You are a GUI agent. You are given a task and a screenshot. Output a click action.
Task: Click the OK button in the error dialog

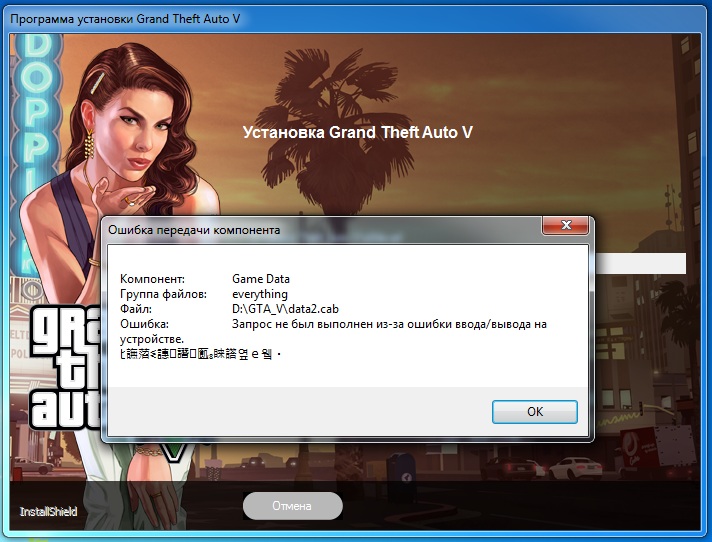pos(535,412)
